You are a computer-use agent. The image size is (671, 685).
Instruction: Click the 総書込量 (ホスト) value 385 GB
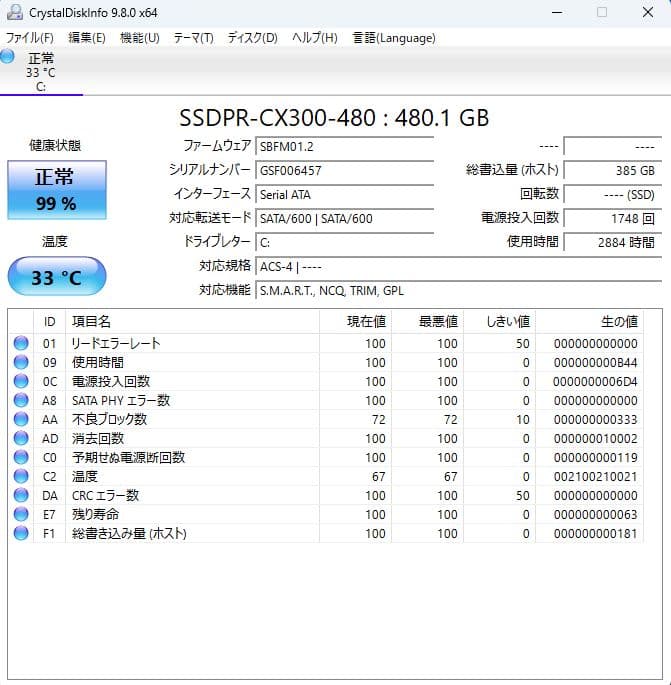[613, 170]
